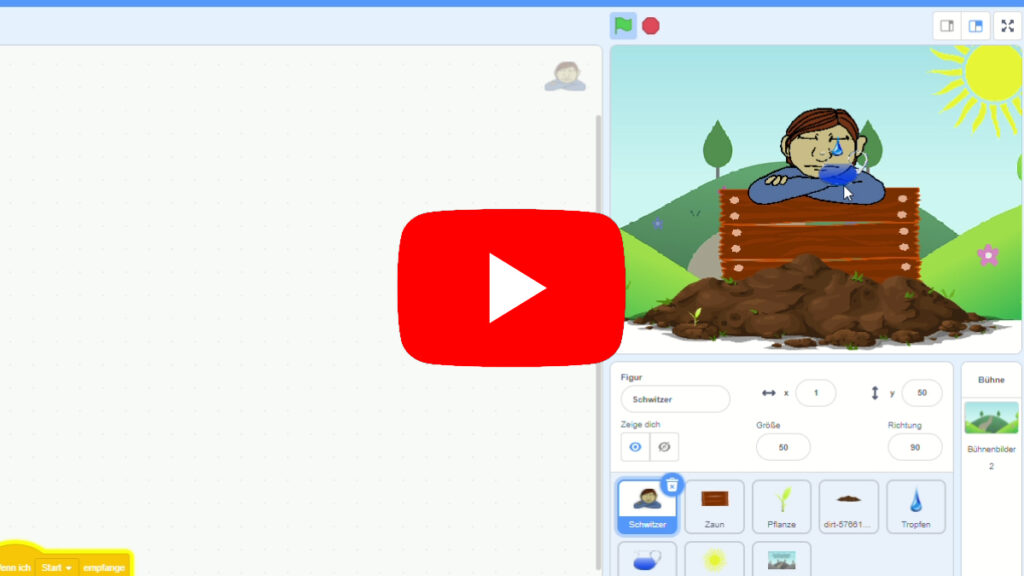Show the sprite using the eye icon
Viewport: 1024px width, 576px height.
coord(635,447)
